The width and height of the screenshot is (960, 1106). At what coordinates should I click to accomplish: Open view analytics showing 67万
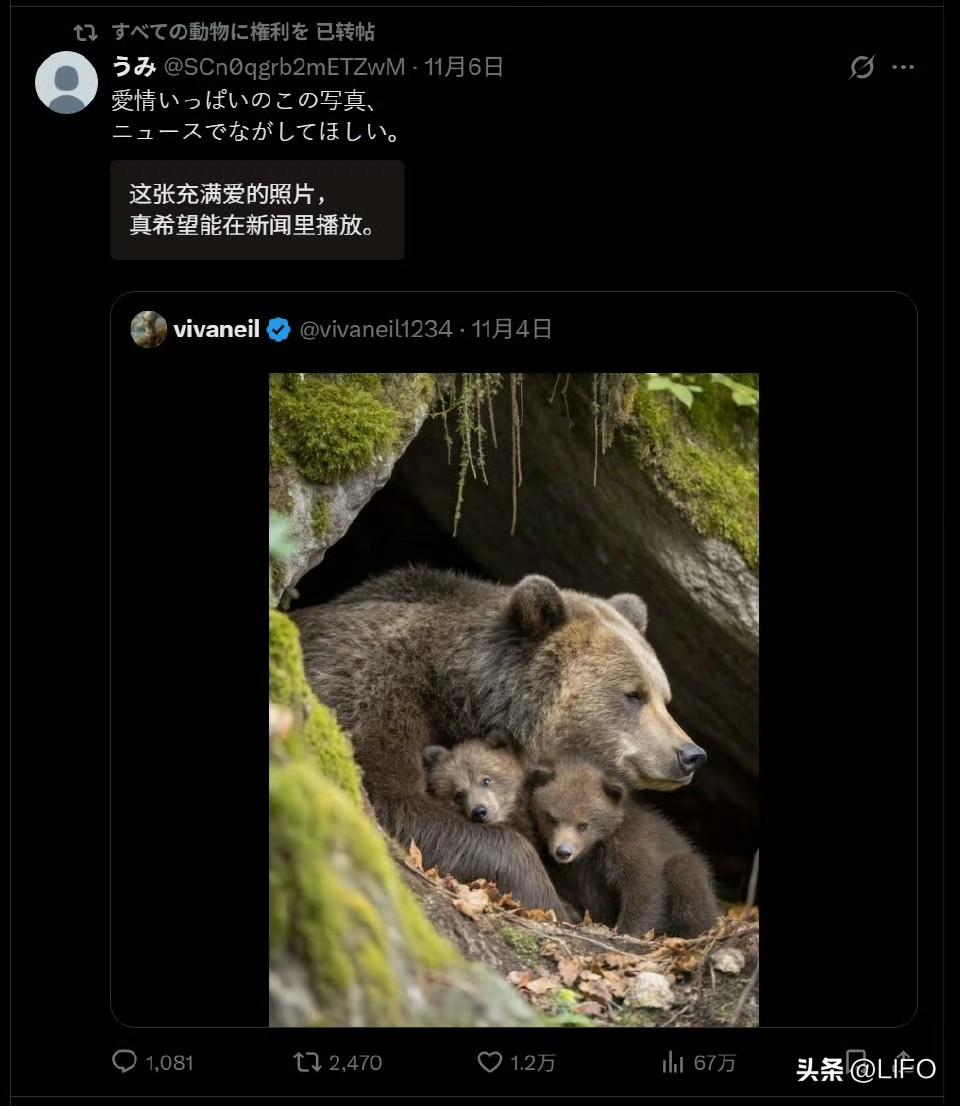(x=673, y=1062)
